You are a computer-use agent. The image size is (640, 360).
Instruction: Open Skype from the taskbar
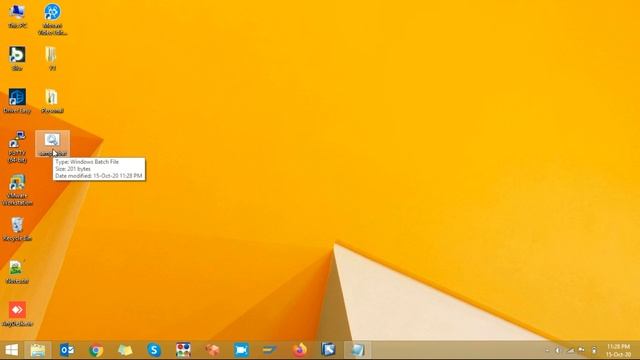tap(154, 350)
